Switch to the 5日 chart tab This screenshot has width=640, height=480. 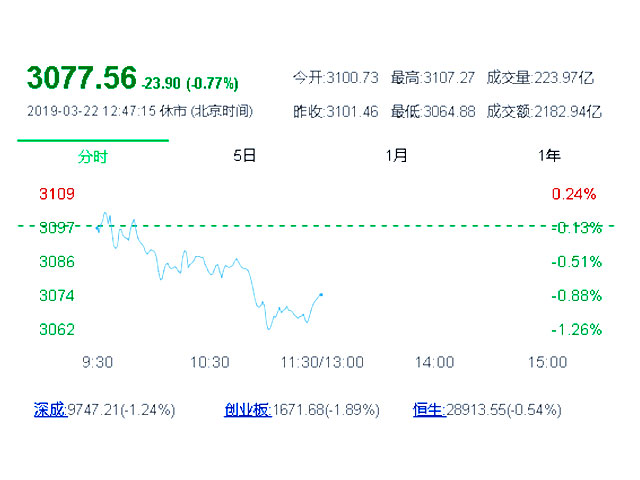click(x=245, y=155)
